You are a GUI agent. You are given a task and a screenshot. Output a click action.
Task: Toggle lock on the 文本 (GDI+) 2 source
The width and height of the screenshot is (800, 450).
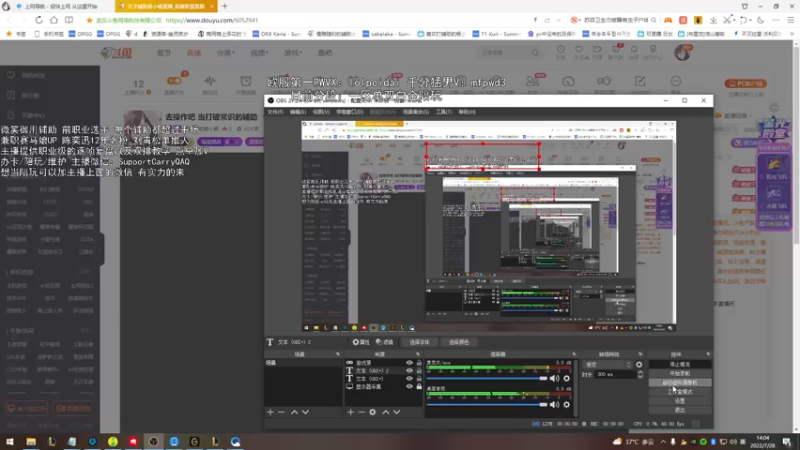click(419, 371)
